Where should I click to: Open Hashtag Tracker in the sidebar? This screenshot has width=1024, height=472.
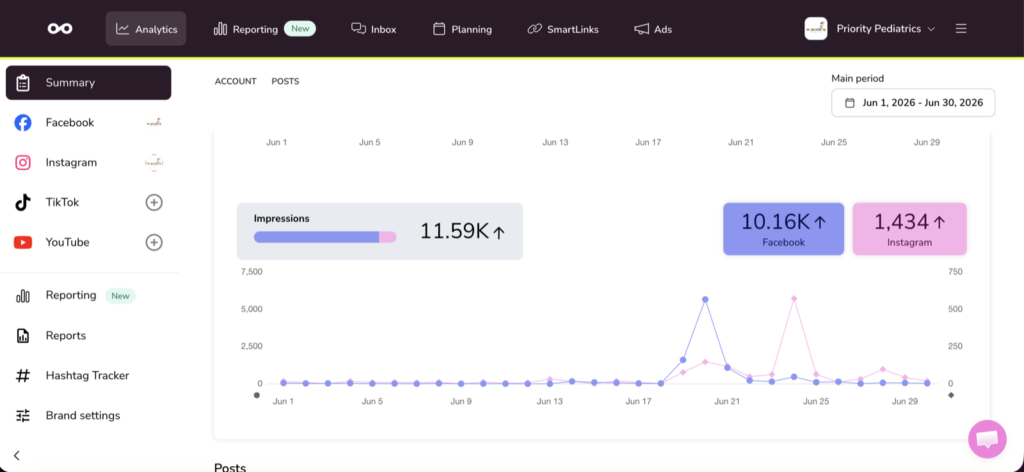pyautogui.click(x=88, y=375)
